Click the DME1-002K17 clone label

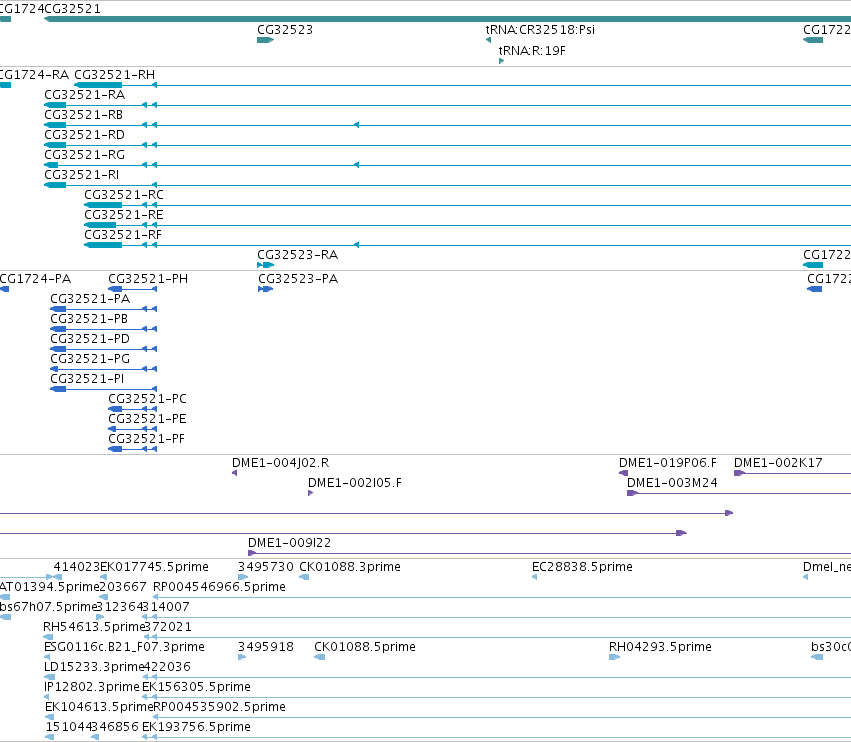[778, 463]
